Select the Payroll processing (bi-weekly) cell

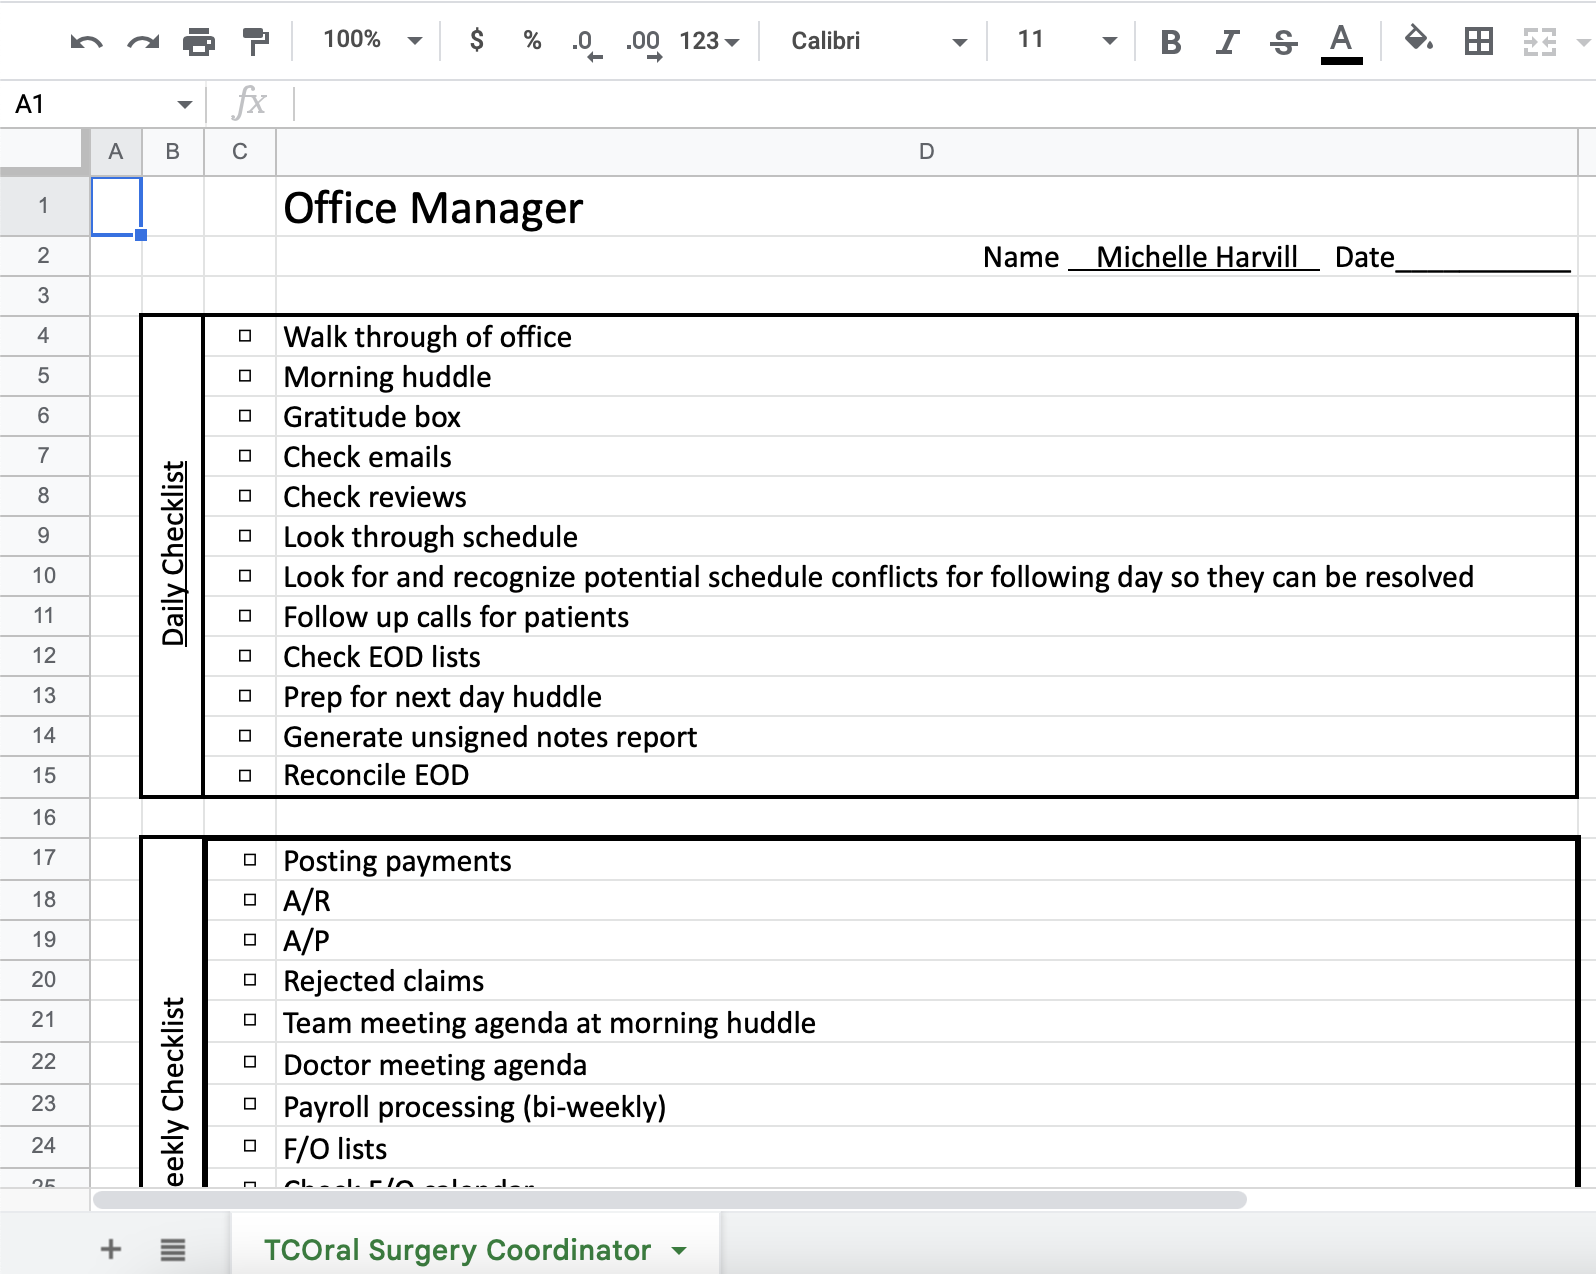pyautogui.click(x=927, y=1106)
